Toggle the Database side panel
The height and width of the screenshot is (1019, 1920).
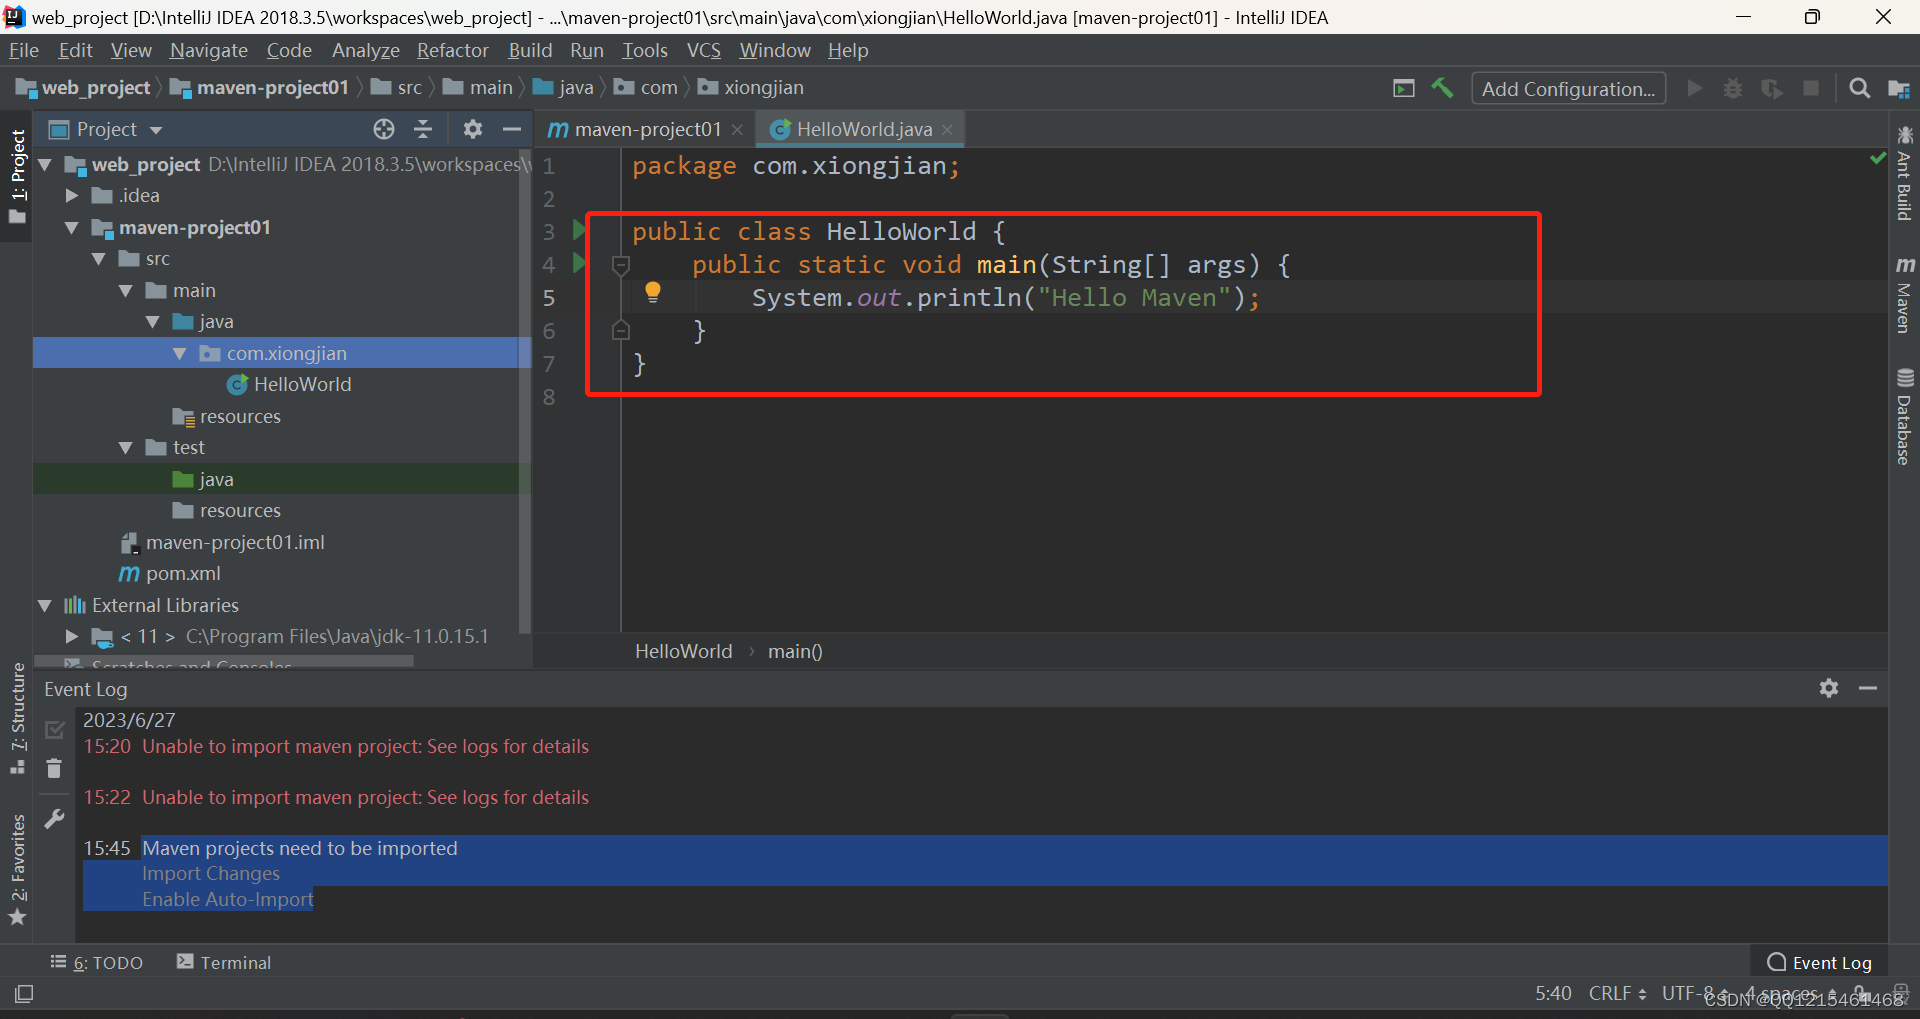click(1904, 417)
